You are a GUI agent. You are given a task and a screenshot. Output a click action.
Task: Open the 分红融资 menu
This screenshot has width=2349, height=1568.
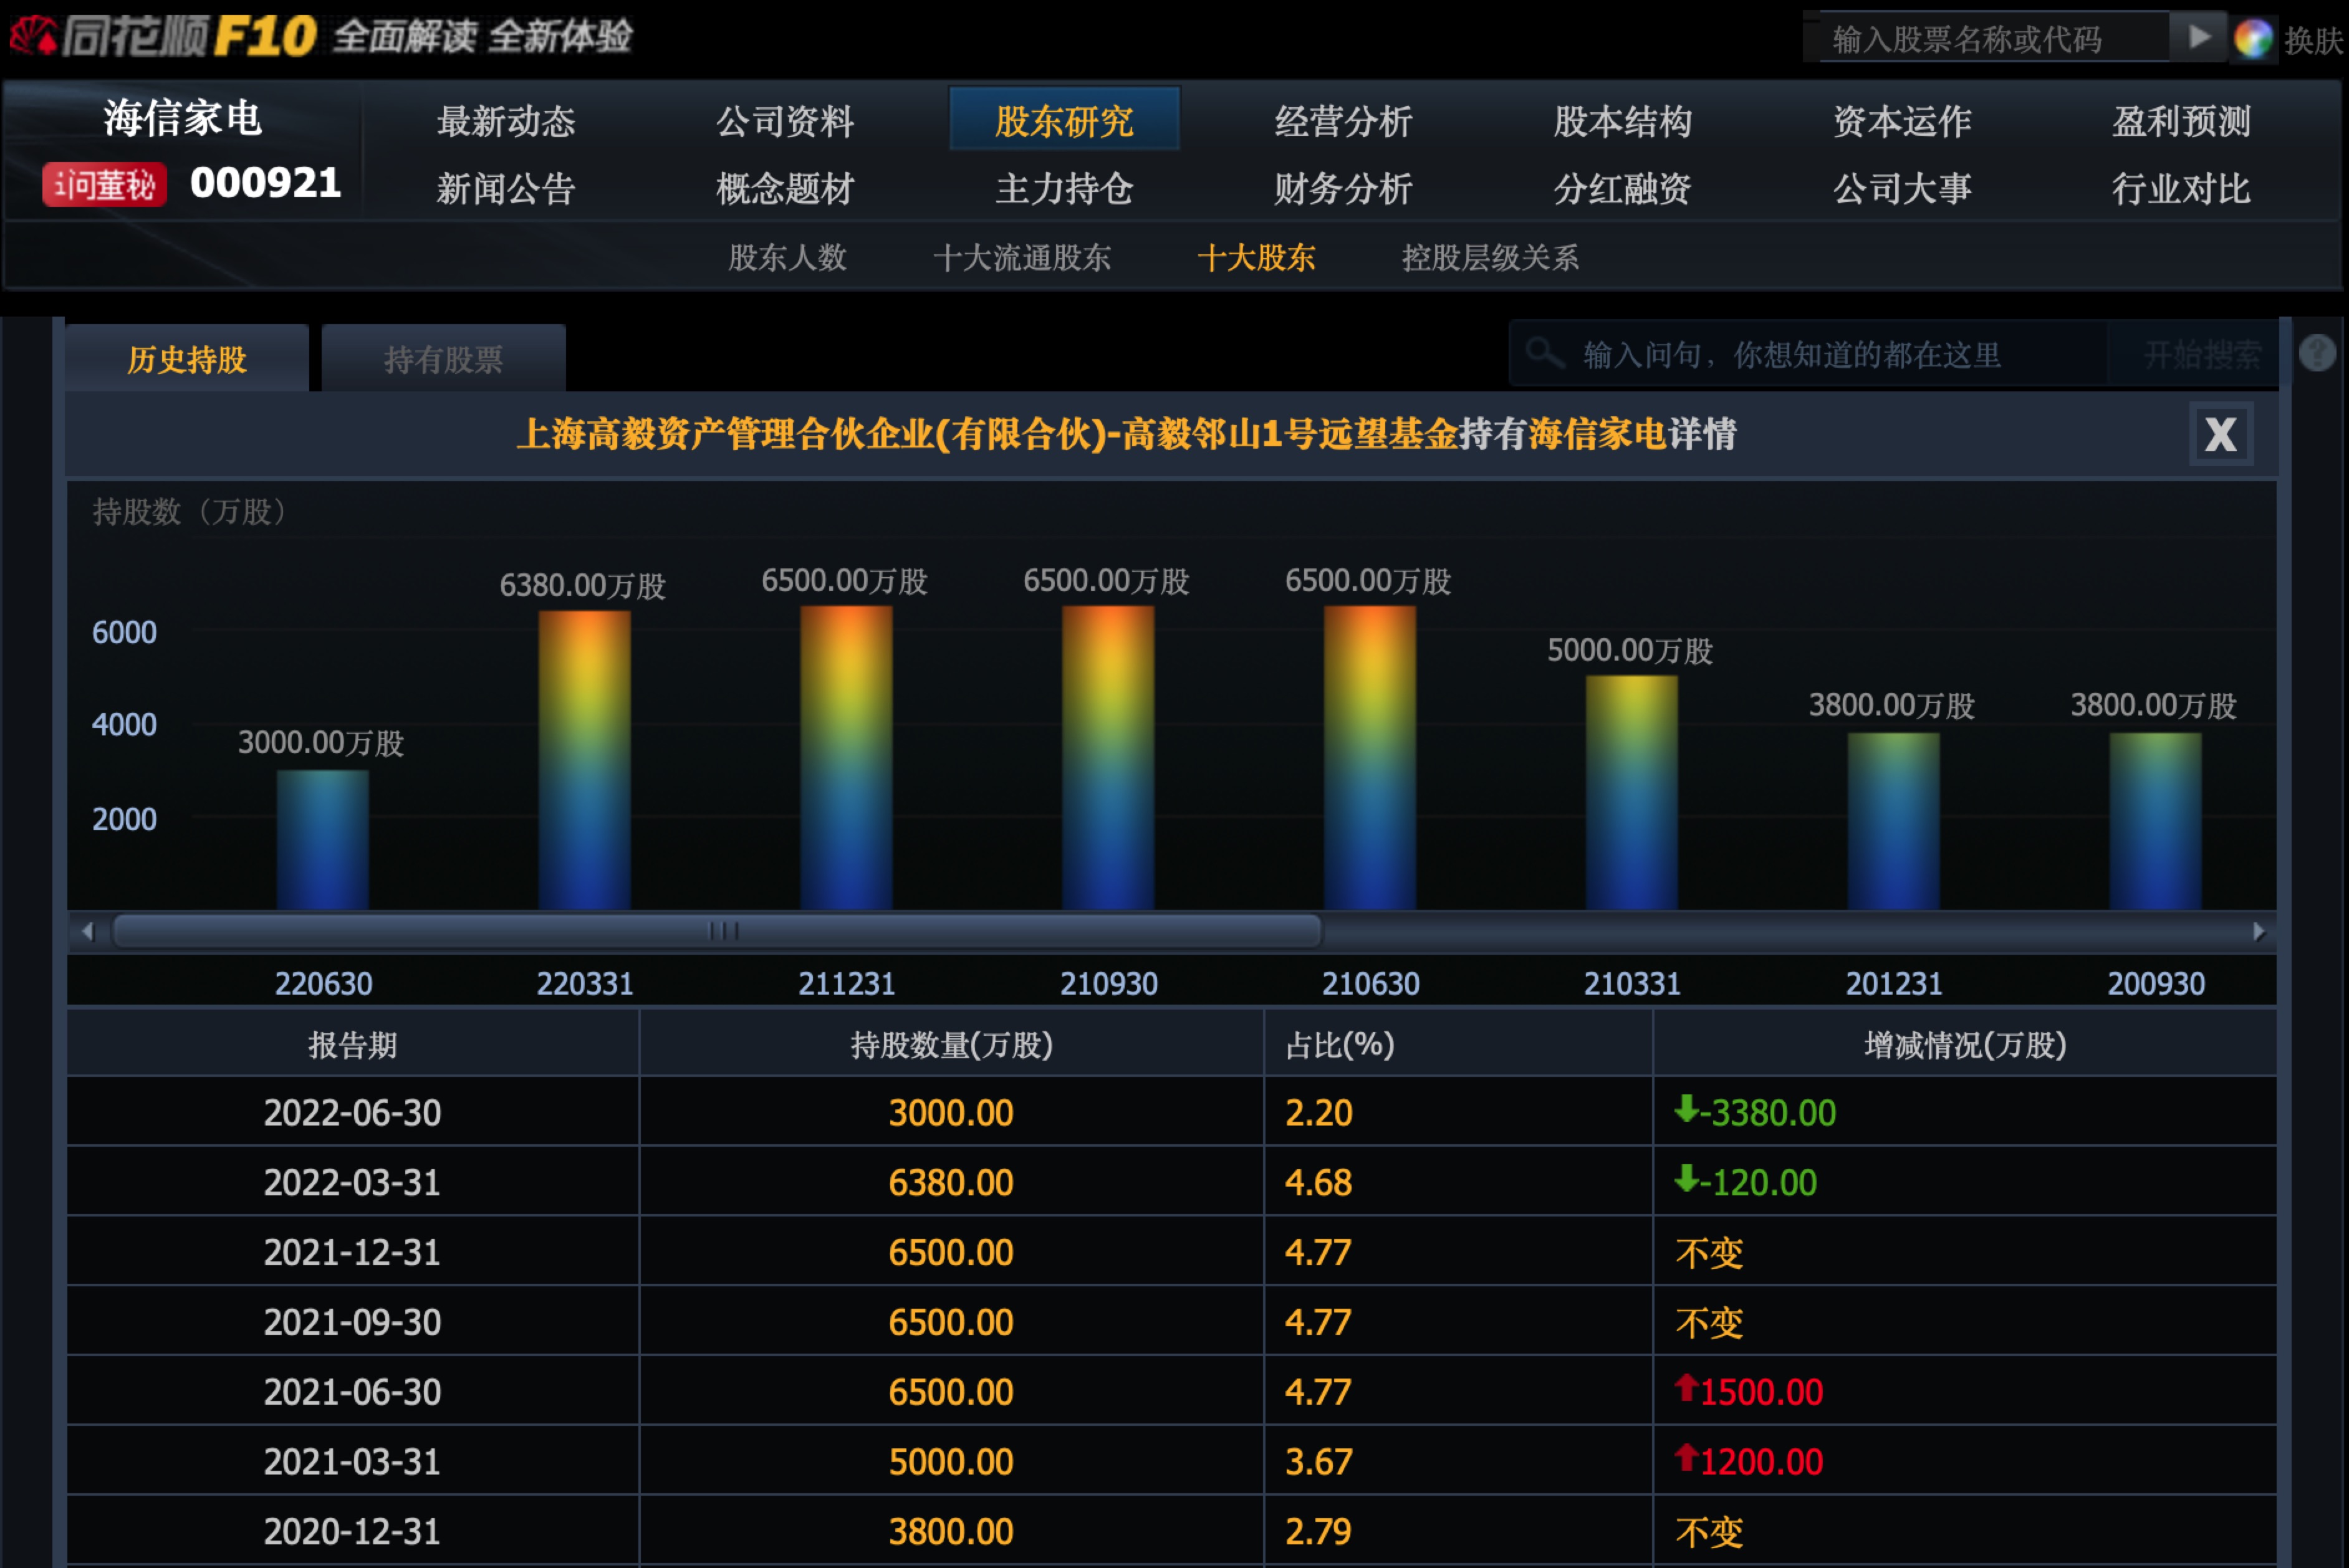coord(1622,188)
